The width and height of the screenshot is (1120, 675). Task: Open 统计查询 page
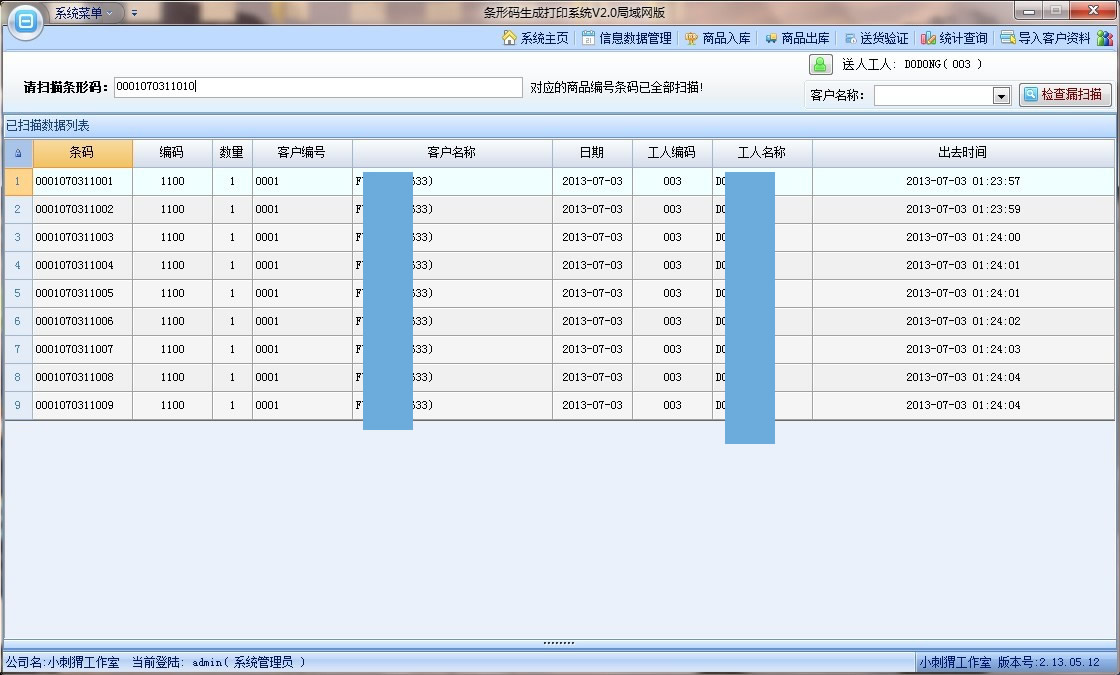(x=954, y=38)
